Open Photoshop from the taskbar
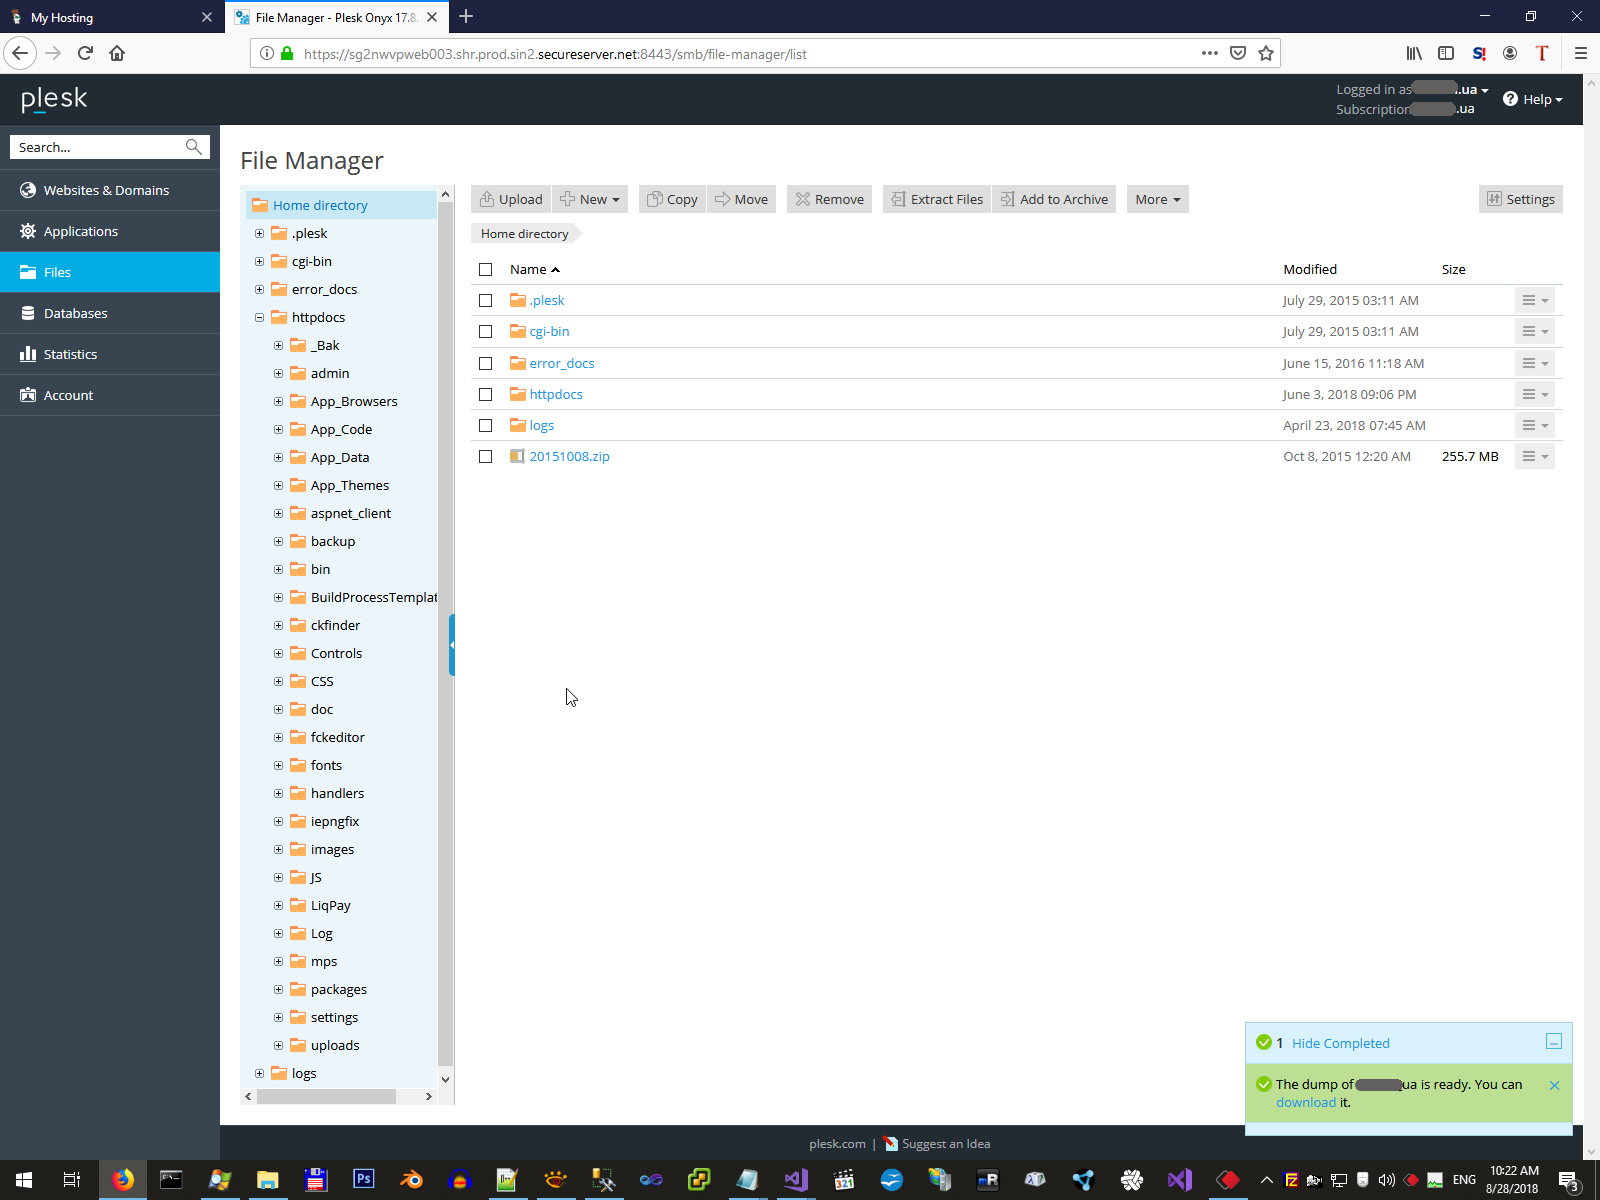Image resolution: width=1600 pixels, height=1200 pixels. (x=363, y=1180)
